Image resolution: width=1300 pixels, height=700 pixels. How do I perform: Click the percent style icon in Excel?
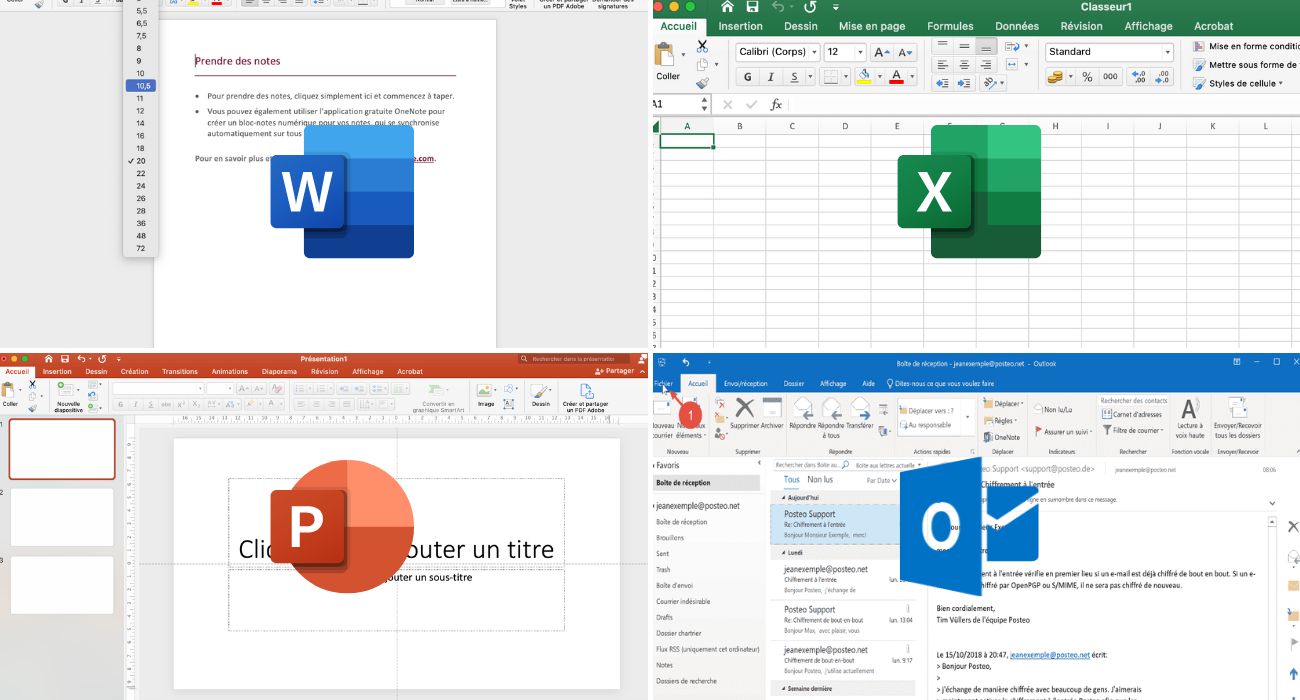point(1087,76)
